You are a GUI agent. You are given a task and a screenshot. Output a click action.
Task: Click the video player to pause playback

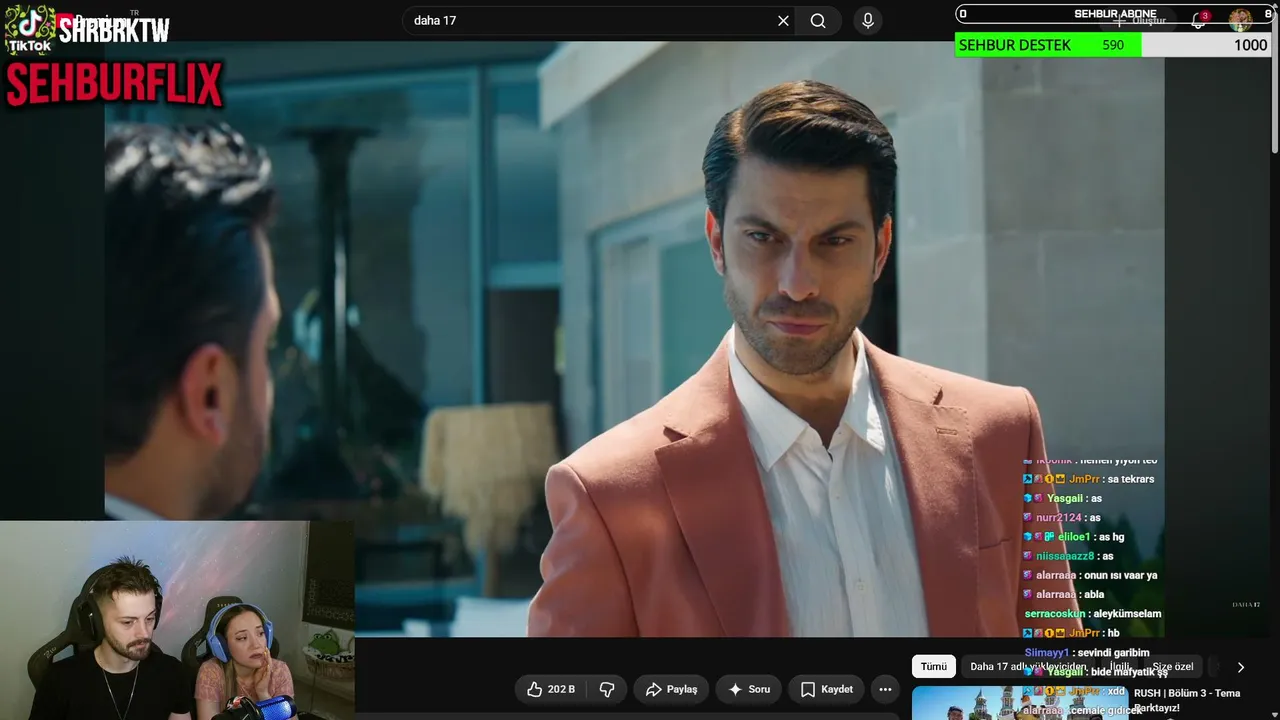[x=634, y=340]
